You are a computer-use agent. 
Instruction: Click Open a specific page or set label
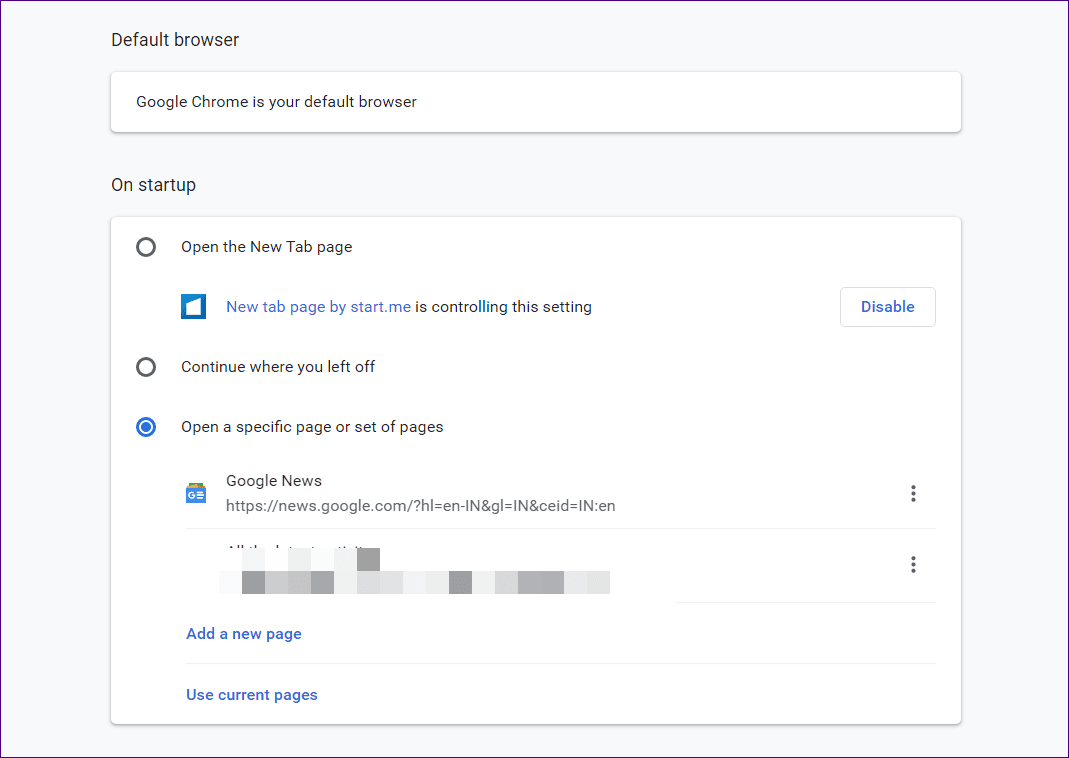(x=312, y=427)
